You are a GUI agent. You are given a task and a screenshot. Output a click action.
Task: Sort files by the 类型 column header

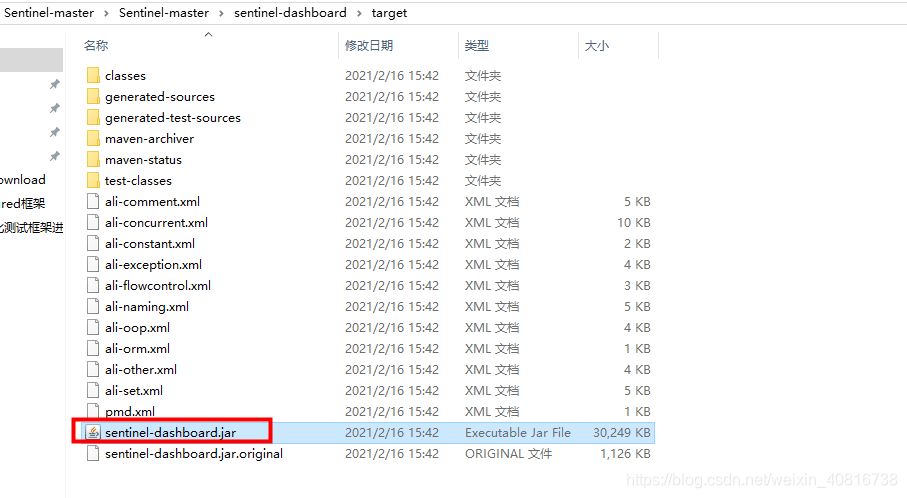[x=477, y=46]
